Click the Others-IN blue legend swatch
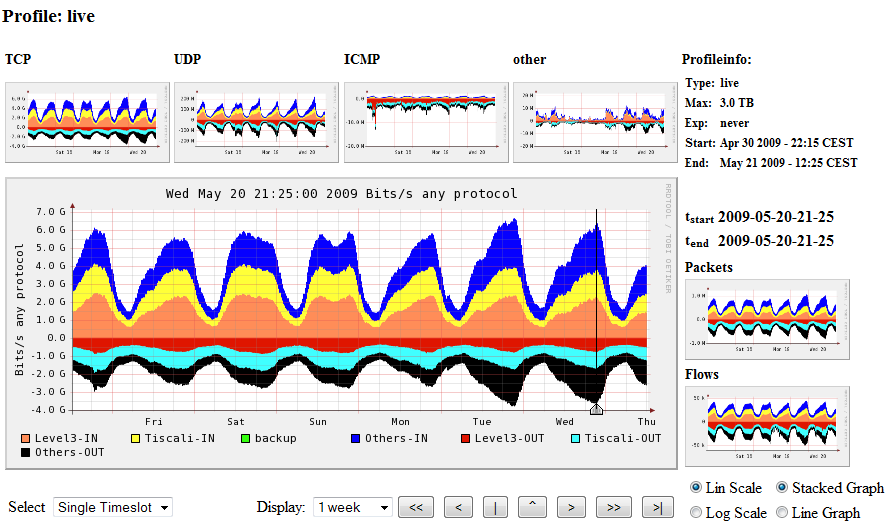Viewport: 892px width, 528px height. [x=356, y=438]
